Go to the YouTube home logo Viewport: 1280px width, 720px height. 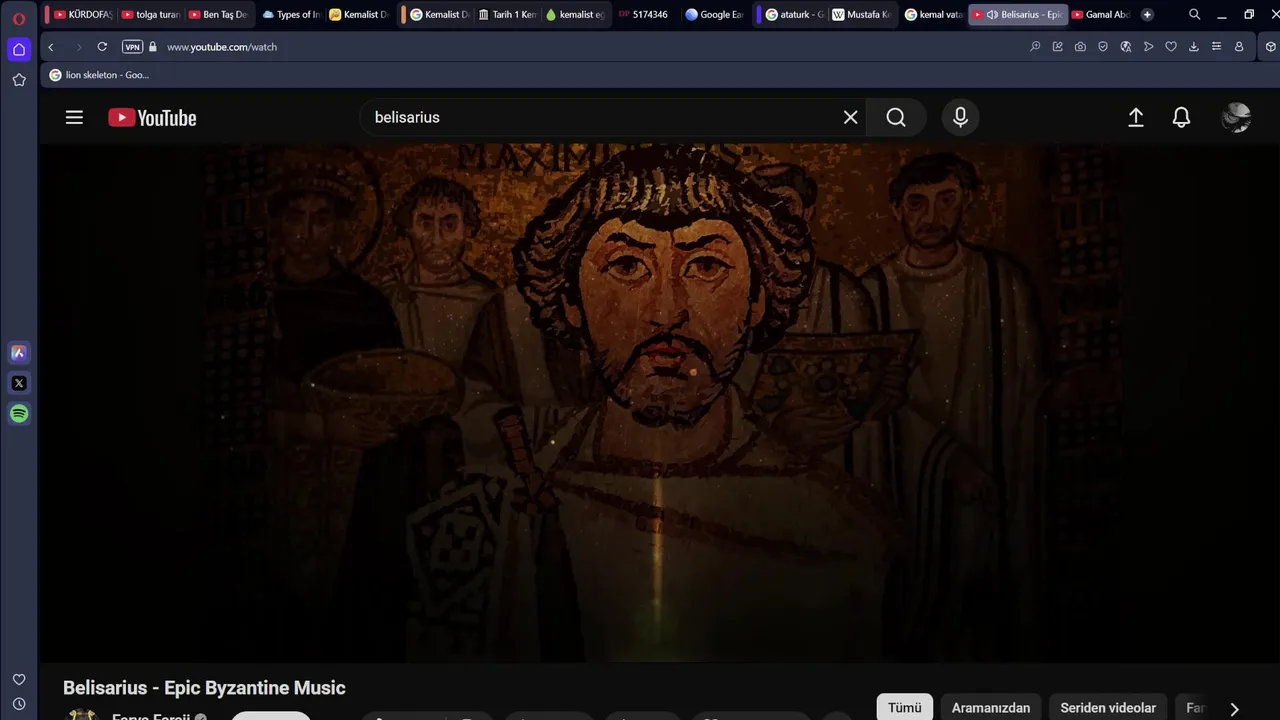(152, 118)
